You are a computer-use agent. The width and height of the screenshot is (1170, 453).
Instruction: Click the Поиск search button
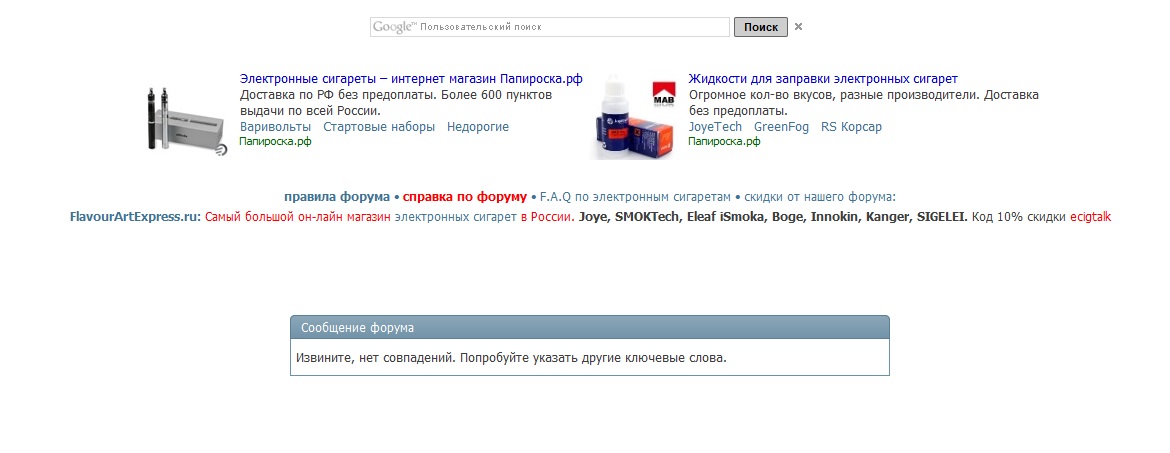click(x=760, y=27)
